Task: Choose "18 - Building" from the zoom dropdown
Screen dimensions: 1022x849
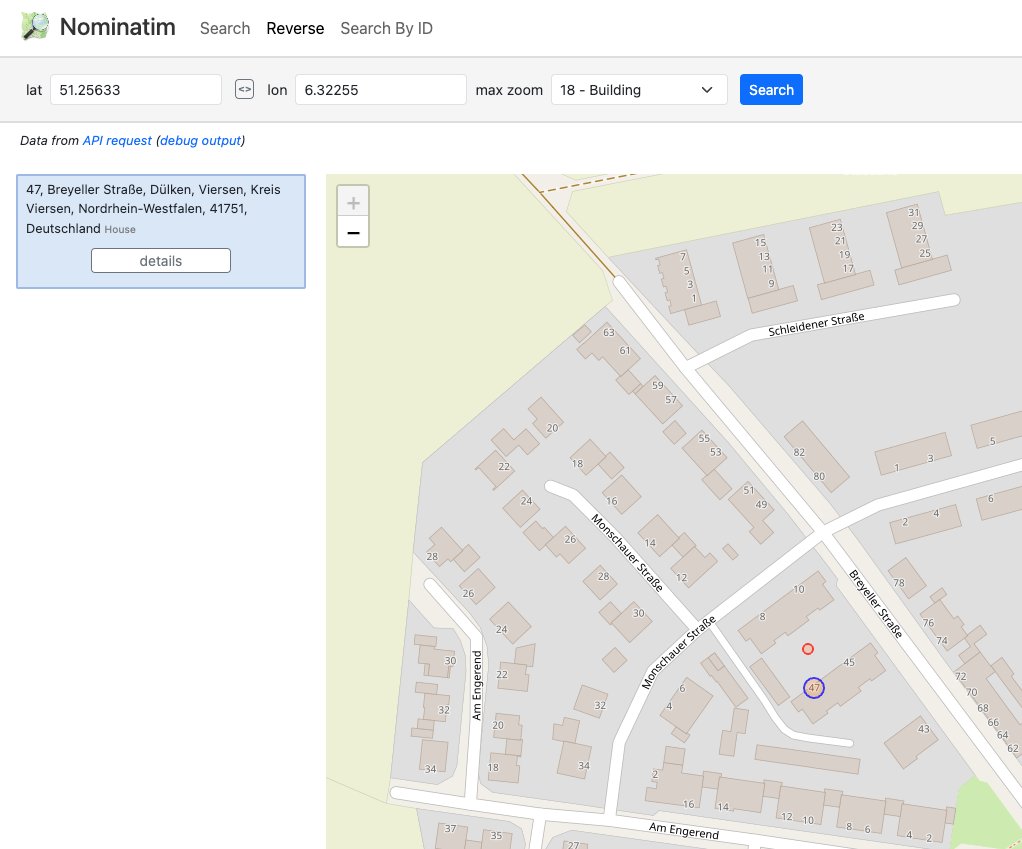Action: pos(639,89)
